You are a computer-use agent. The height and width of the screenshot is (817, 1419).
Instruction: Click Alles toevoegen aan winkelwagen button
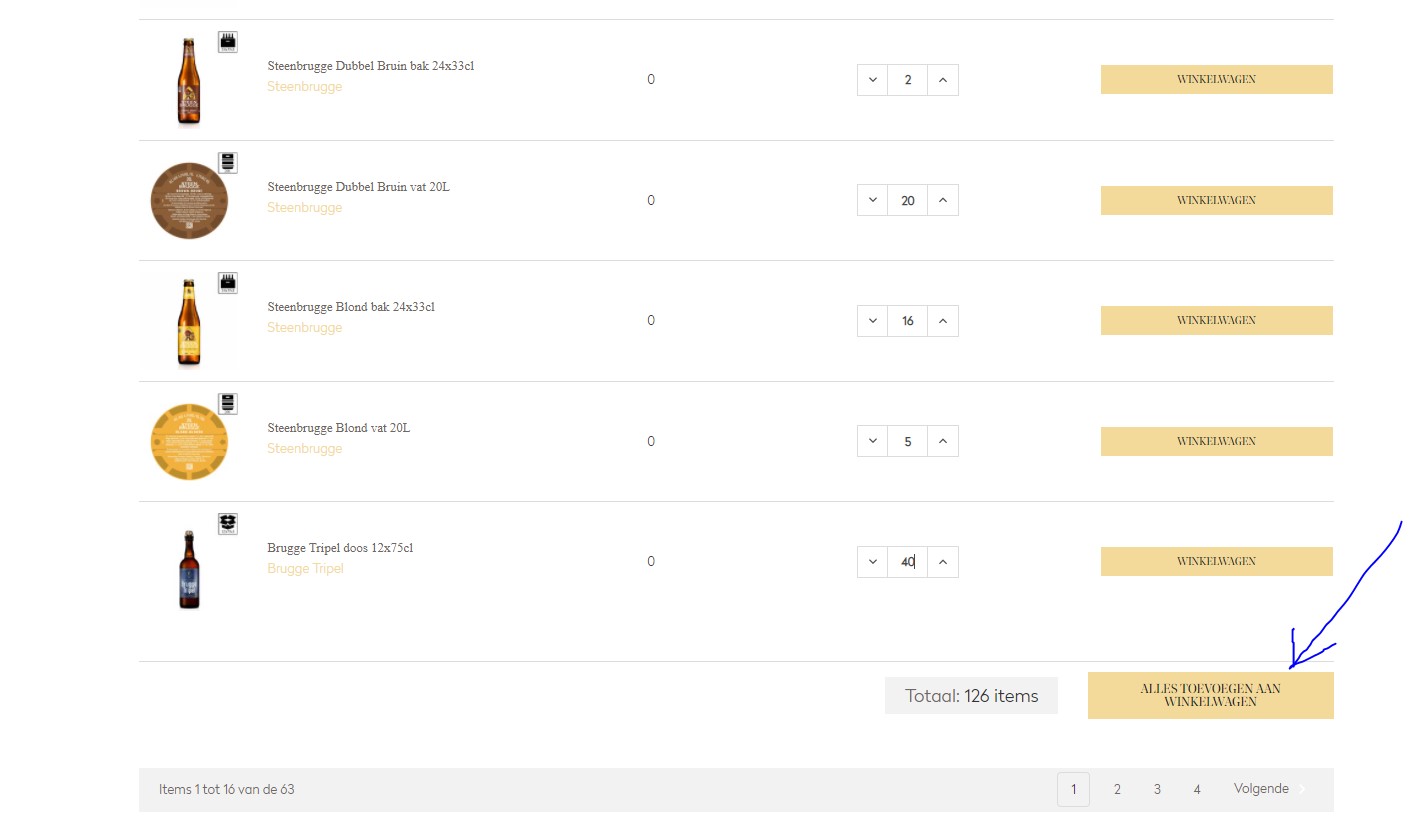coord(1211,695)
